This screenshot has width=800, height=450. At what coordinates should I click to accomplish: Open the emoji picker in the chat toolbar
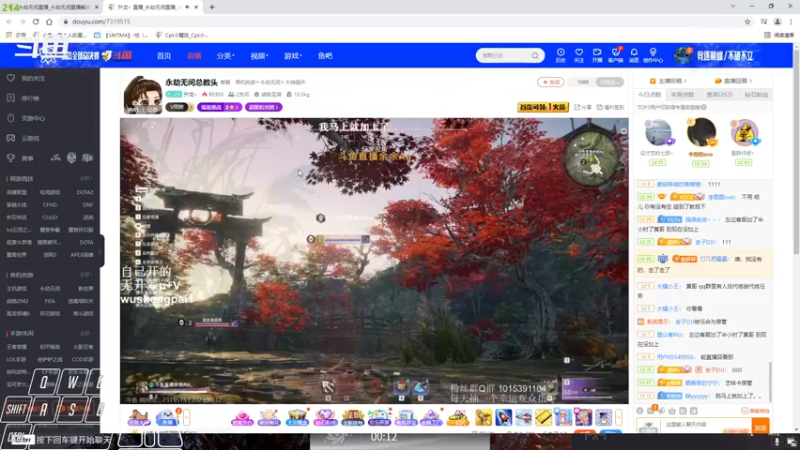coord(640,411)
